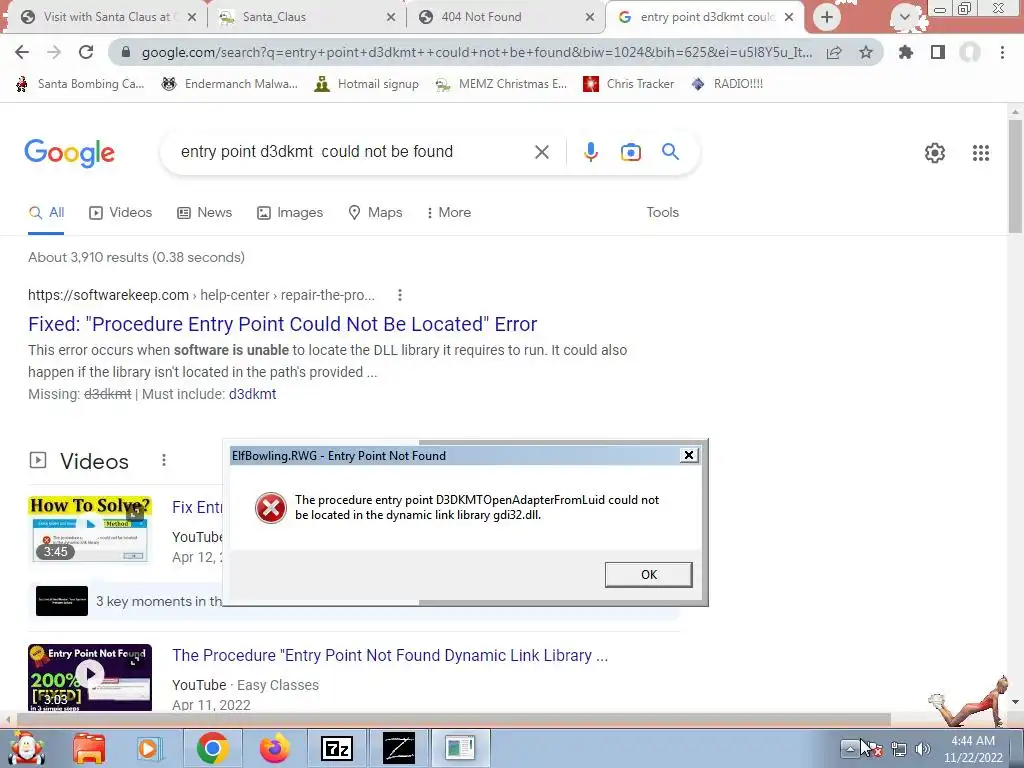1024x768 pixels.
Task: Switch to the 404 Not Found tab
Action: (505, 17)
